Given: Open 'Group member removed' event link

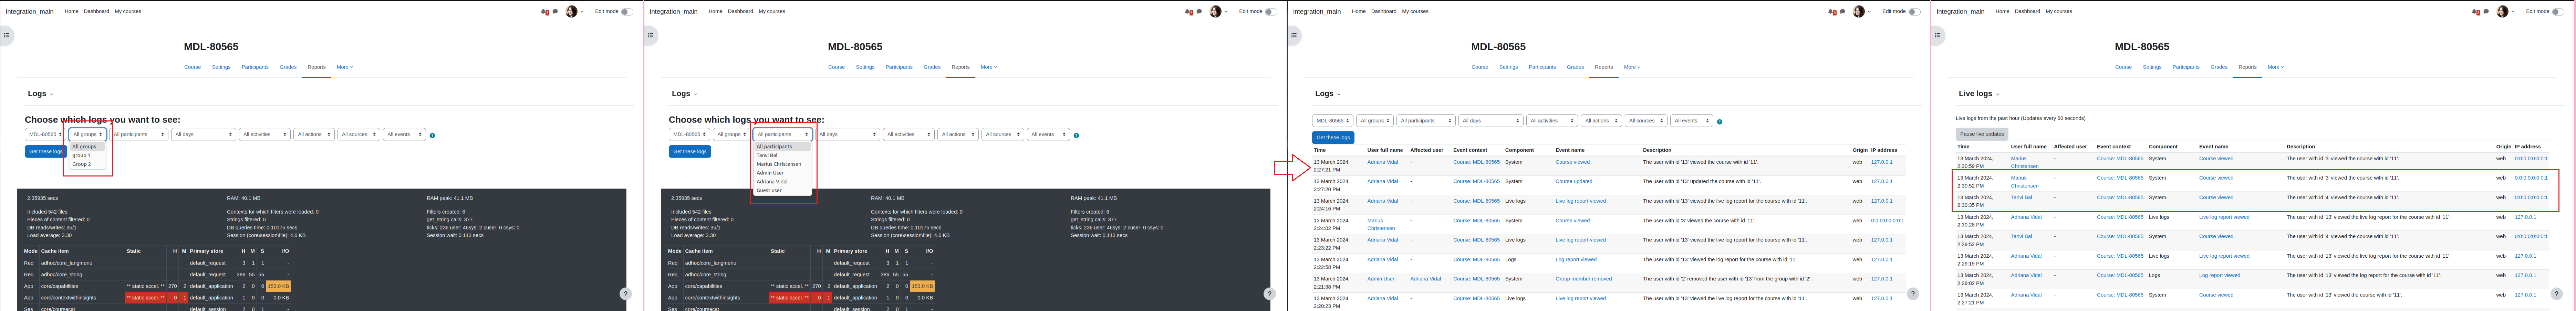Looking at the screenshot, I should coord(1583,279).
